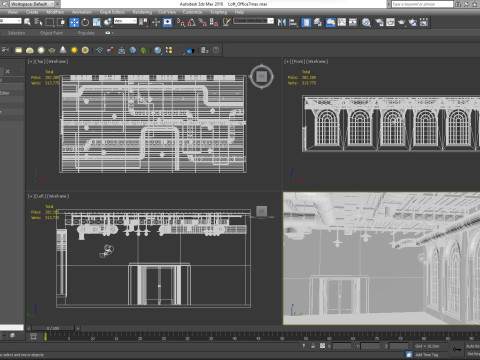
Task: Activate Select and Rotate tool
Action: (x=85, y=22)
